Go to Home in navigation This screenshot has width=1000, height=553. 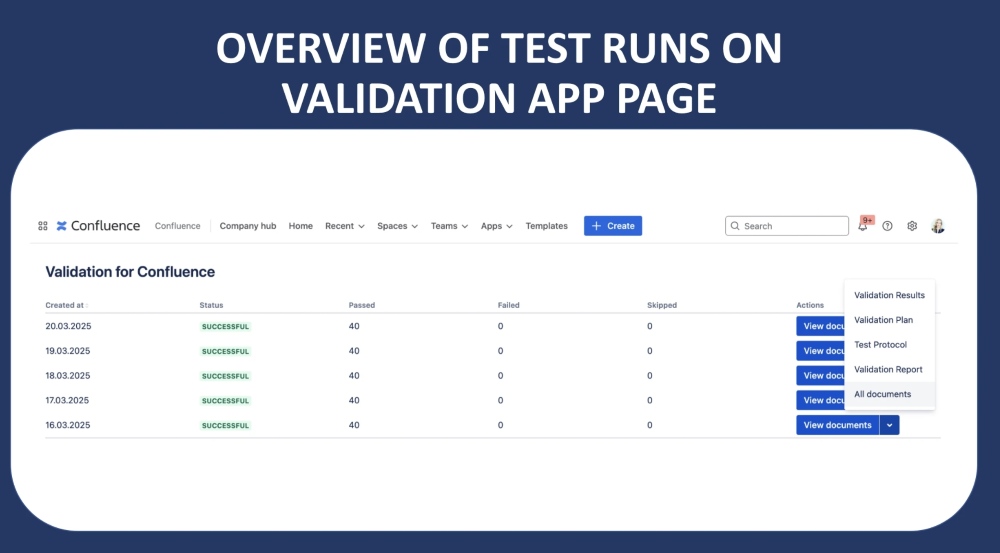tap(300, 226)
